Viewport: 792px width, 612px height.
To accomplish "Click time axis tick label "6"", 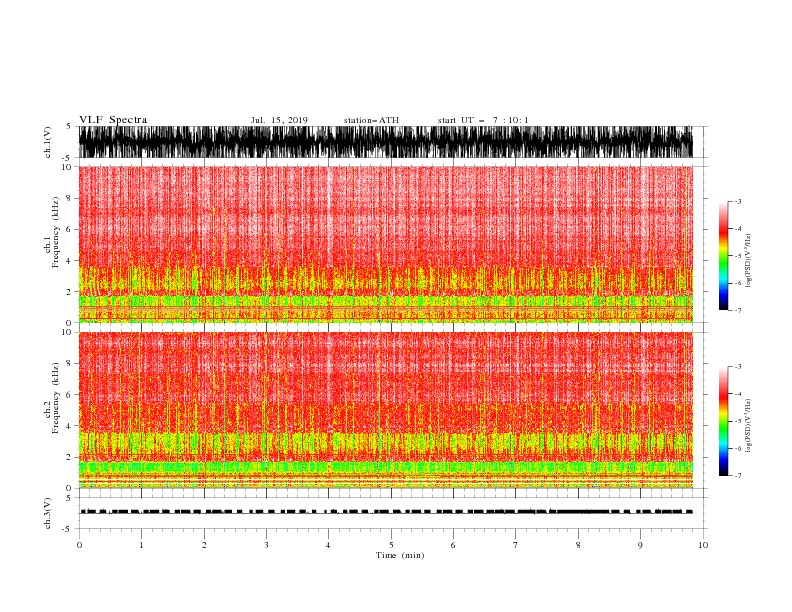I will point(453,545).
